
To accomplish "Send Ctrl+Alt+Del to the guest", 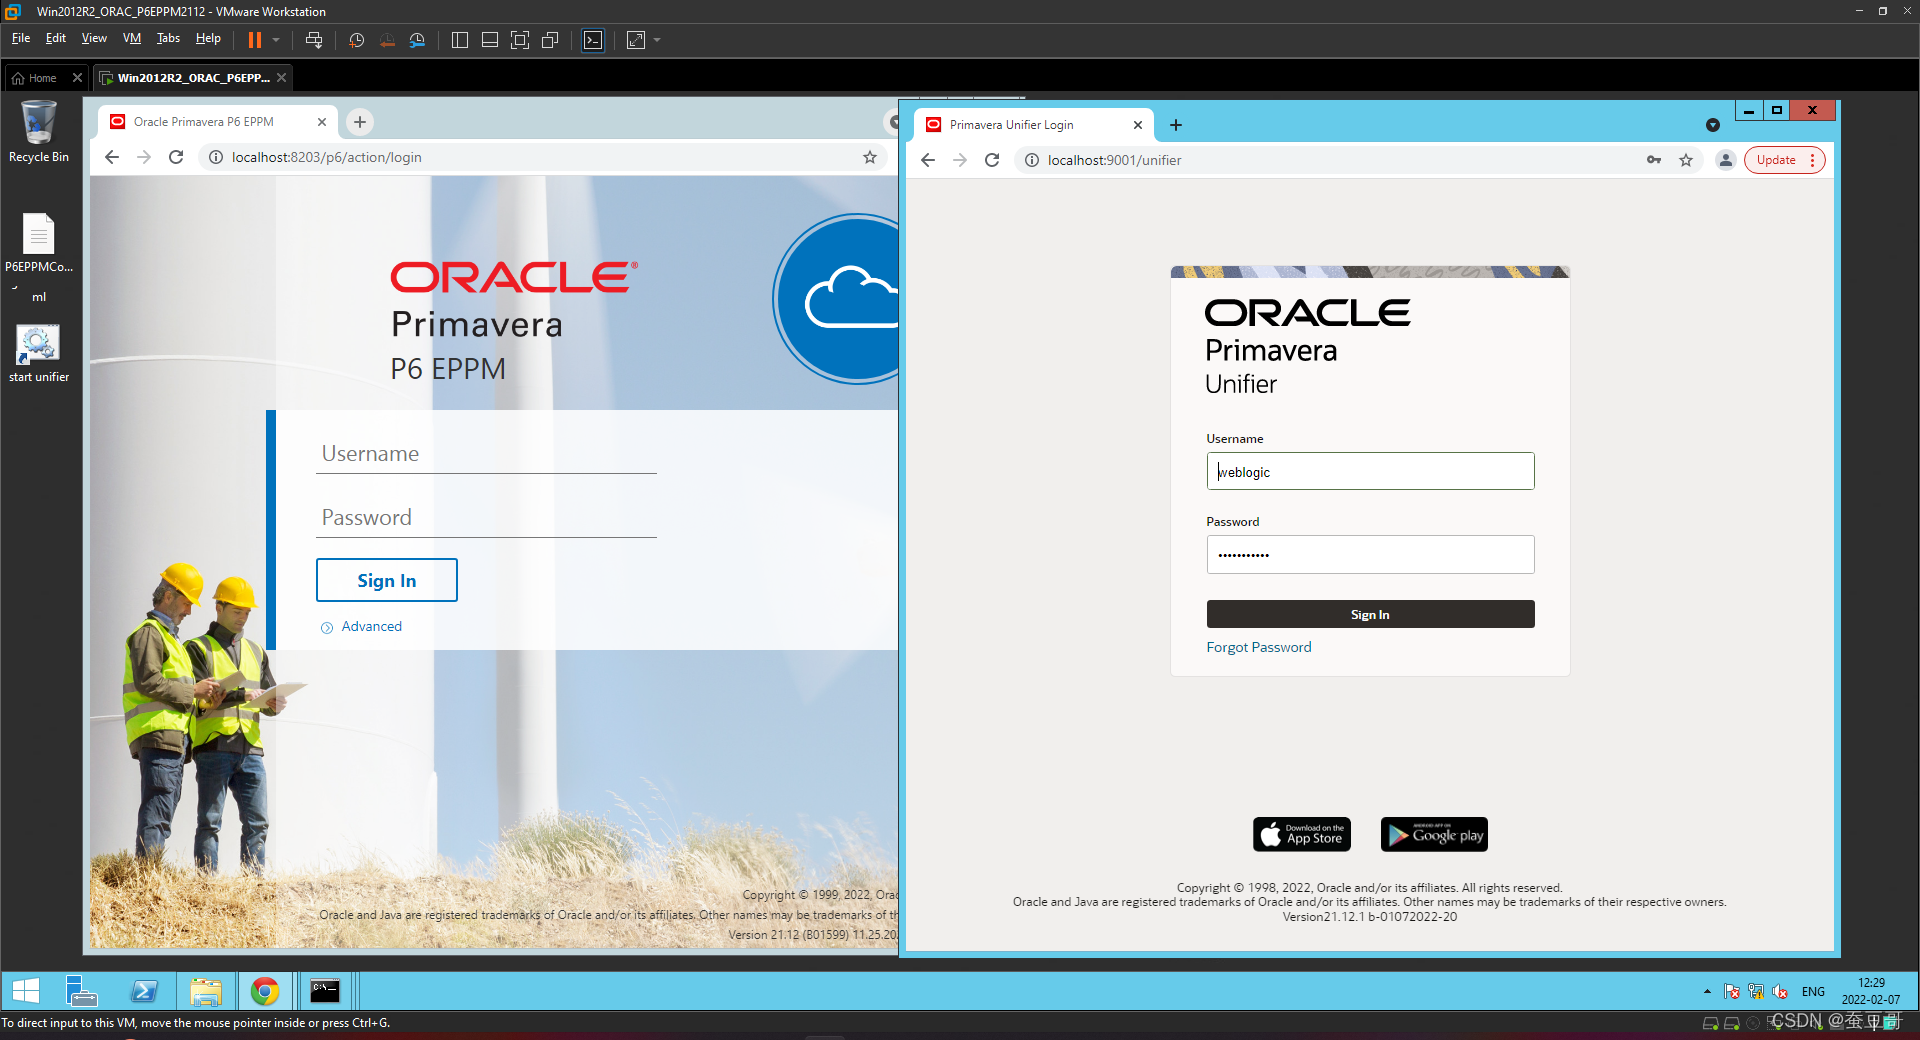I will pyautogui.click(x=313, y=40).
